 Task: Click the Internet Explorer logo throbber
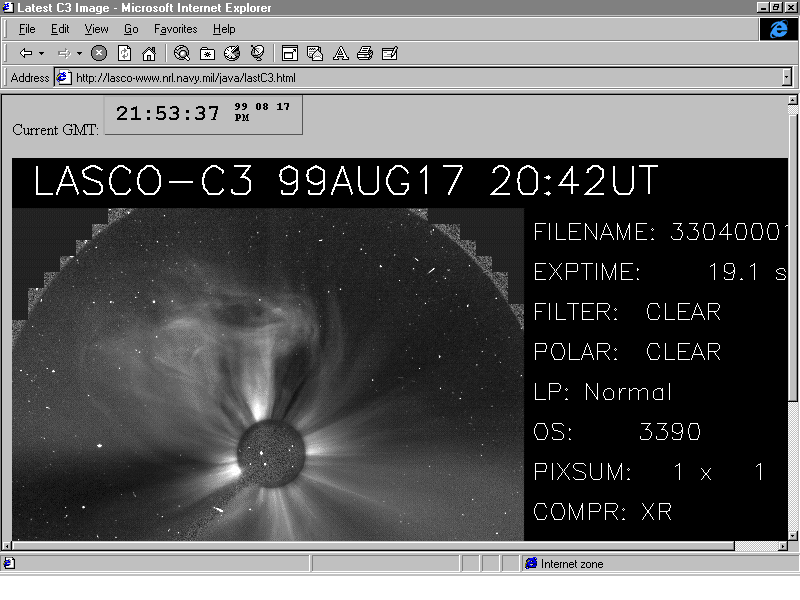click(778, 29)
